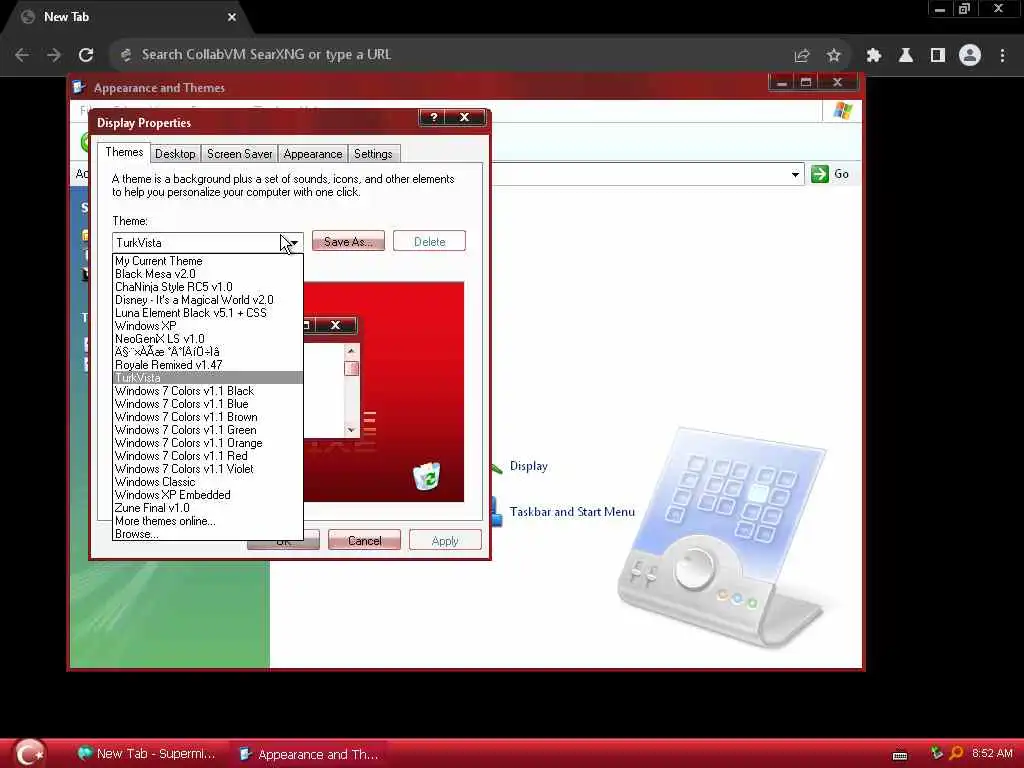Open the red Start orb button

click(x=29, y=753)
